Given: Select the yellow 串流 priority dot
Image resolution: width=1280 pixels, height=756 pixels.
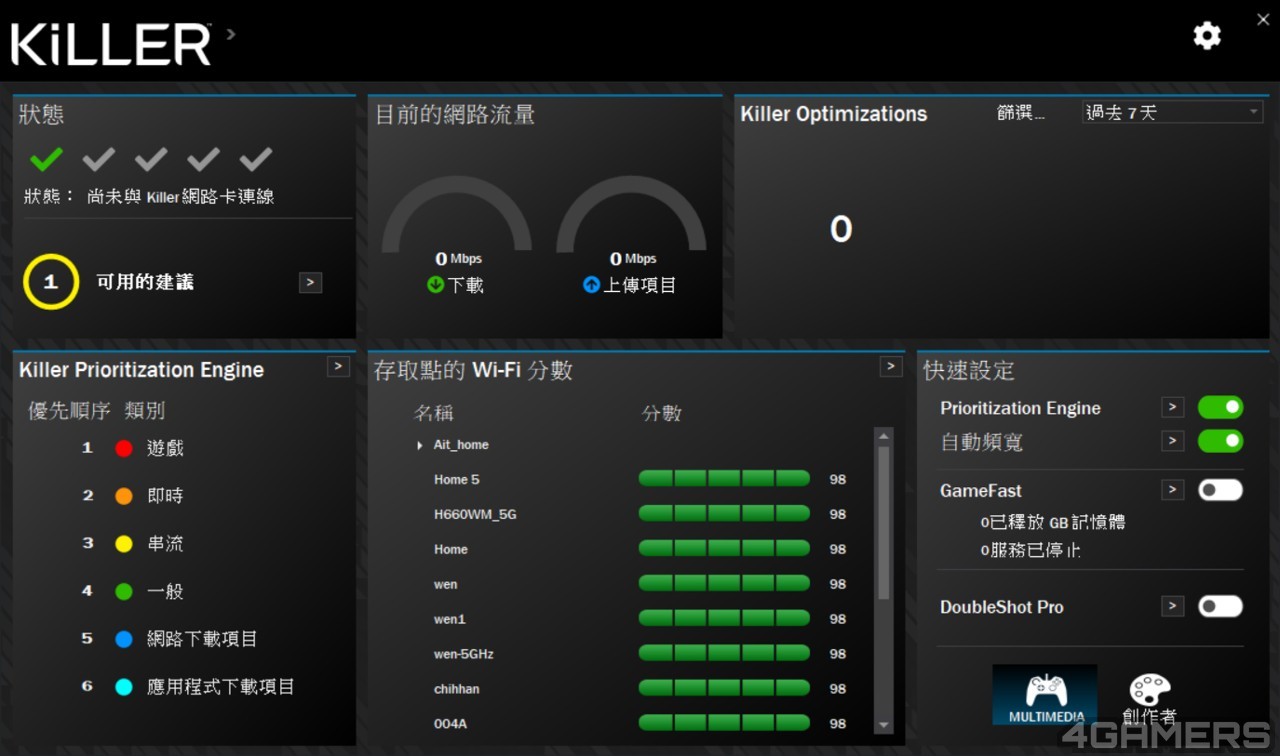Looking at the screenshot, I should point(124,544).
